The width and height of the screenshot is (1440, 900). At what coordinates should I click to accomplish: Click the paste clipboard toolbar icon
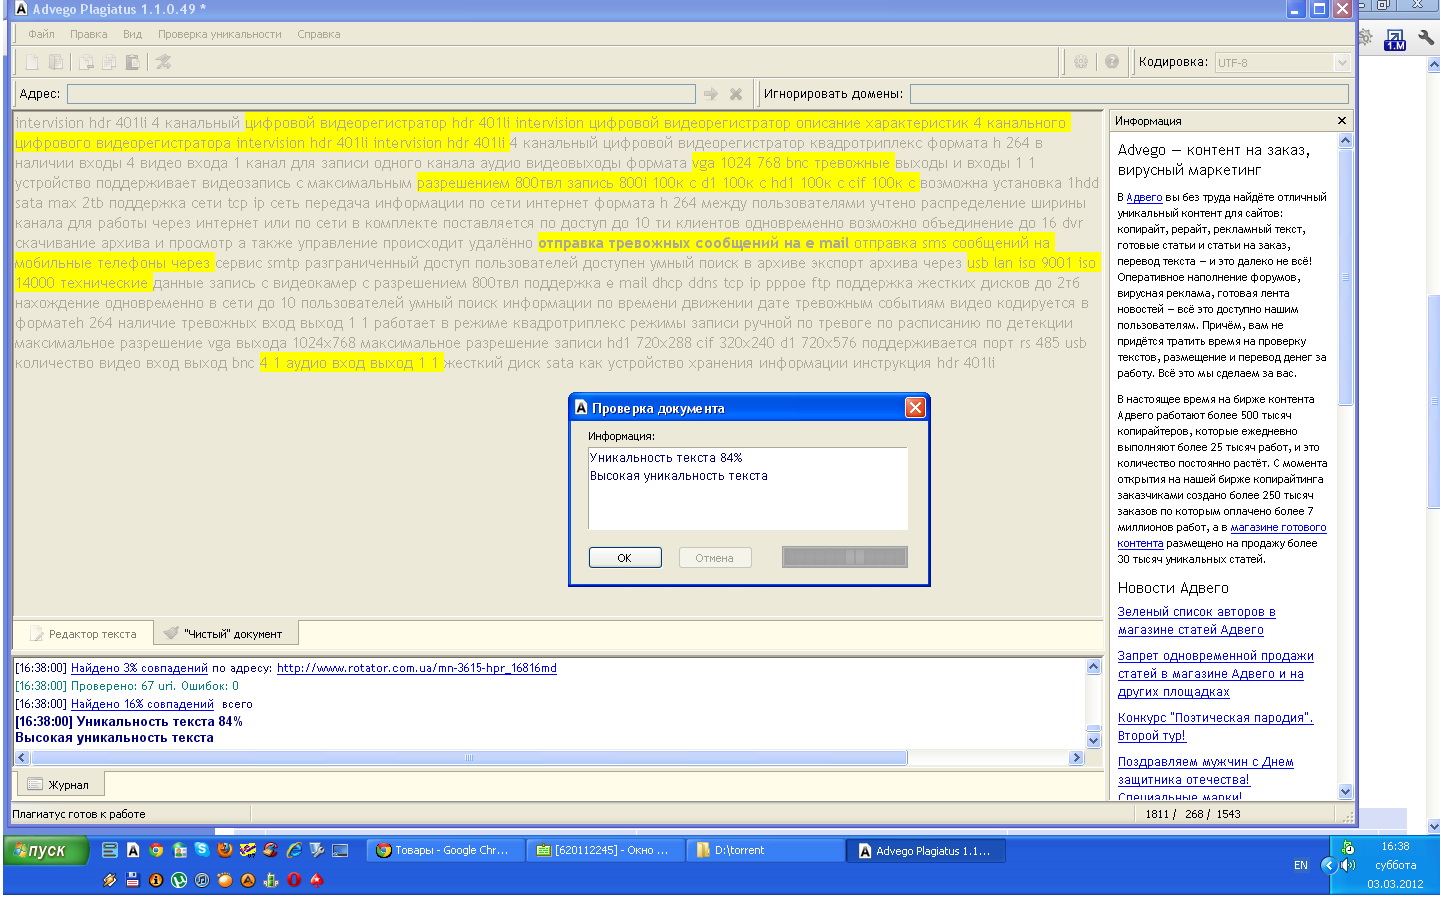[131, 62]
